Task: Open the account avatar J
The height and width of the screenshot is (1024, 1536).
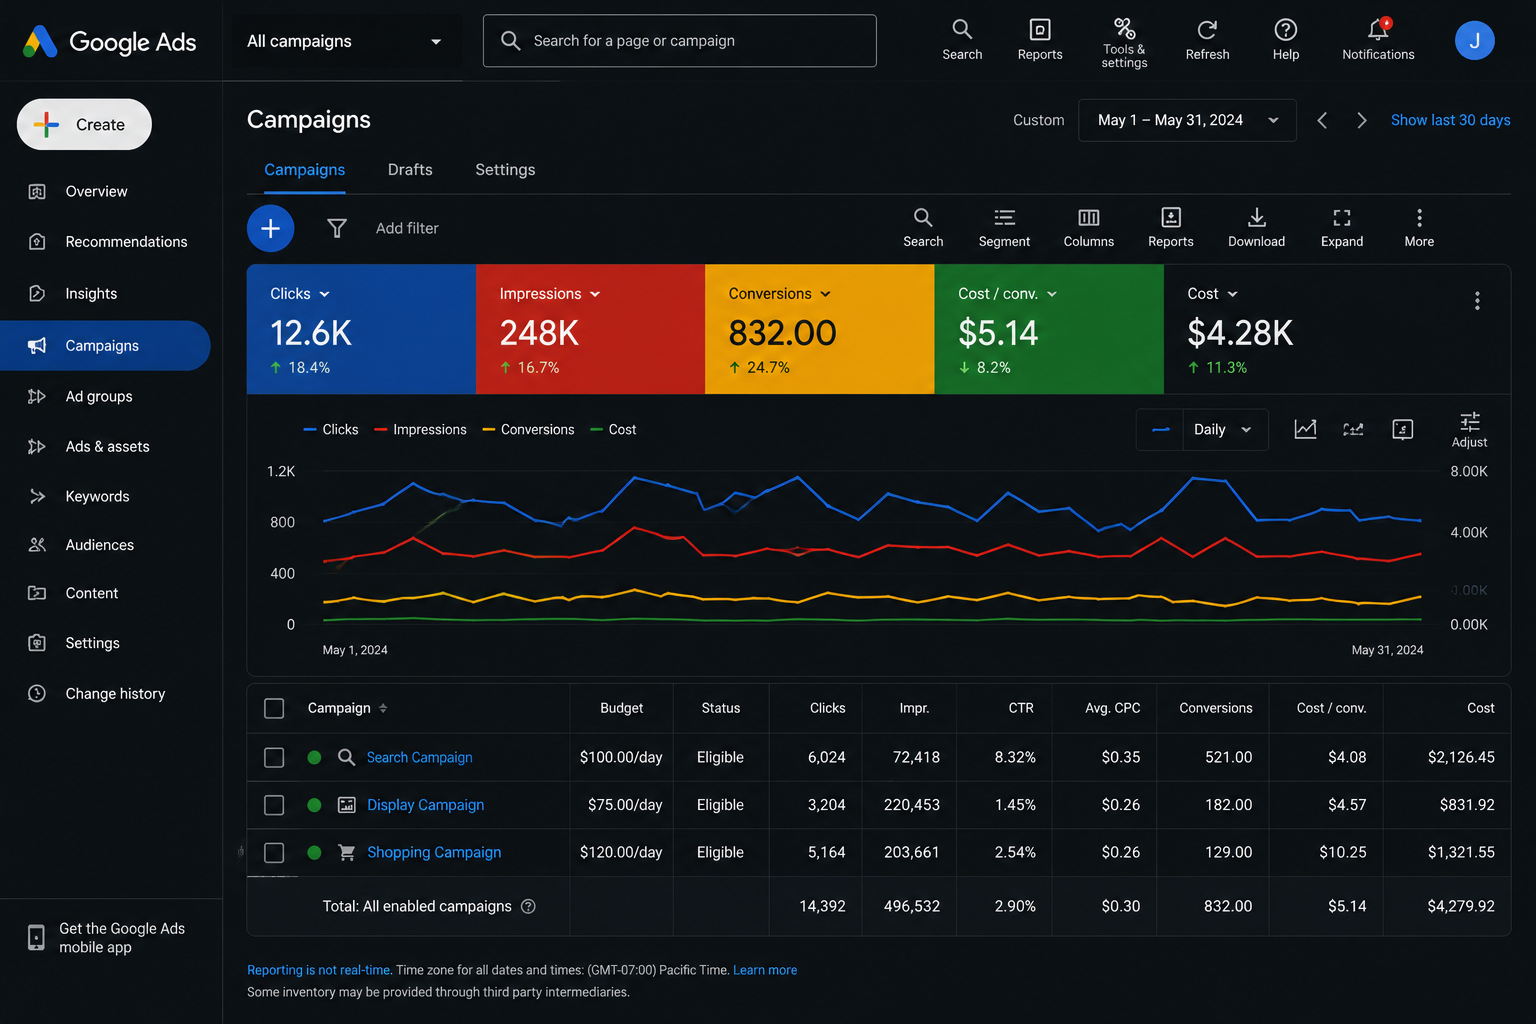Action: (1474, 40)
